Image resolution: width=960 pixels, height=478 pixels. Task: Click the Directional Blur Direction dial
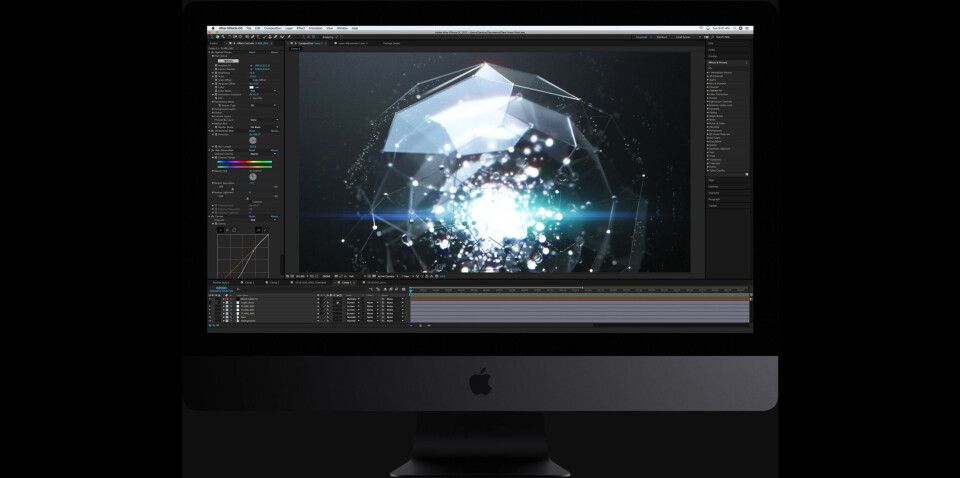tap(253, 140)
